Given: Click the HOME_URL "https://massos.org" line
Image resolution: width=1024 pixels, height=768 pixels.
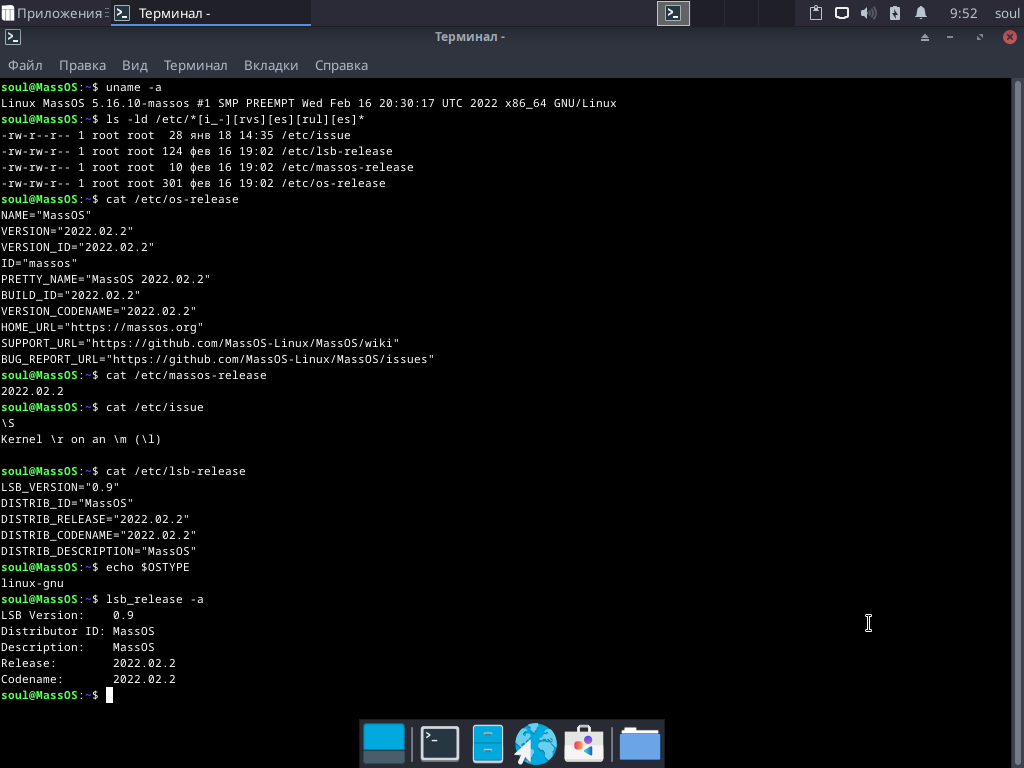Looking at the screenshot, I should click(x=102, y=327).
